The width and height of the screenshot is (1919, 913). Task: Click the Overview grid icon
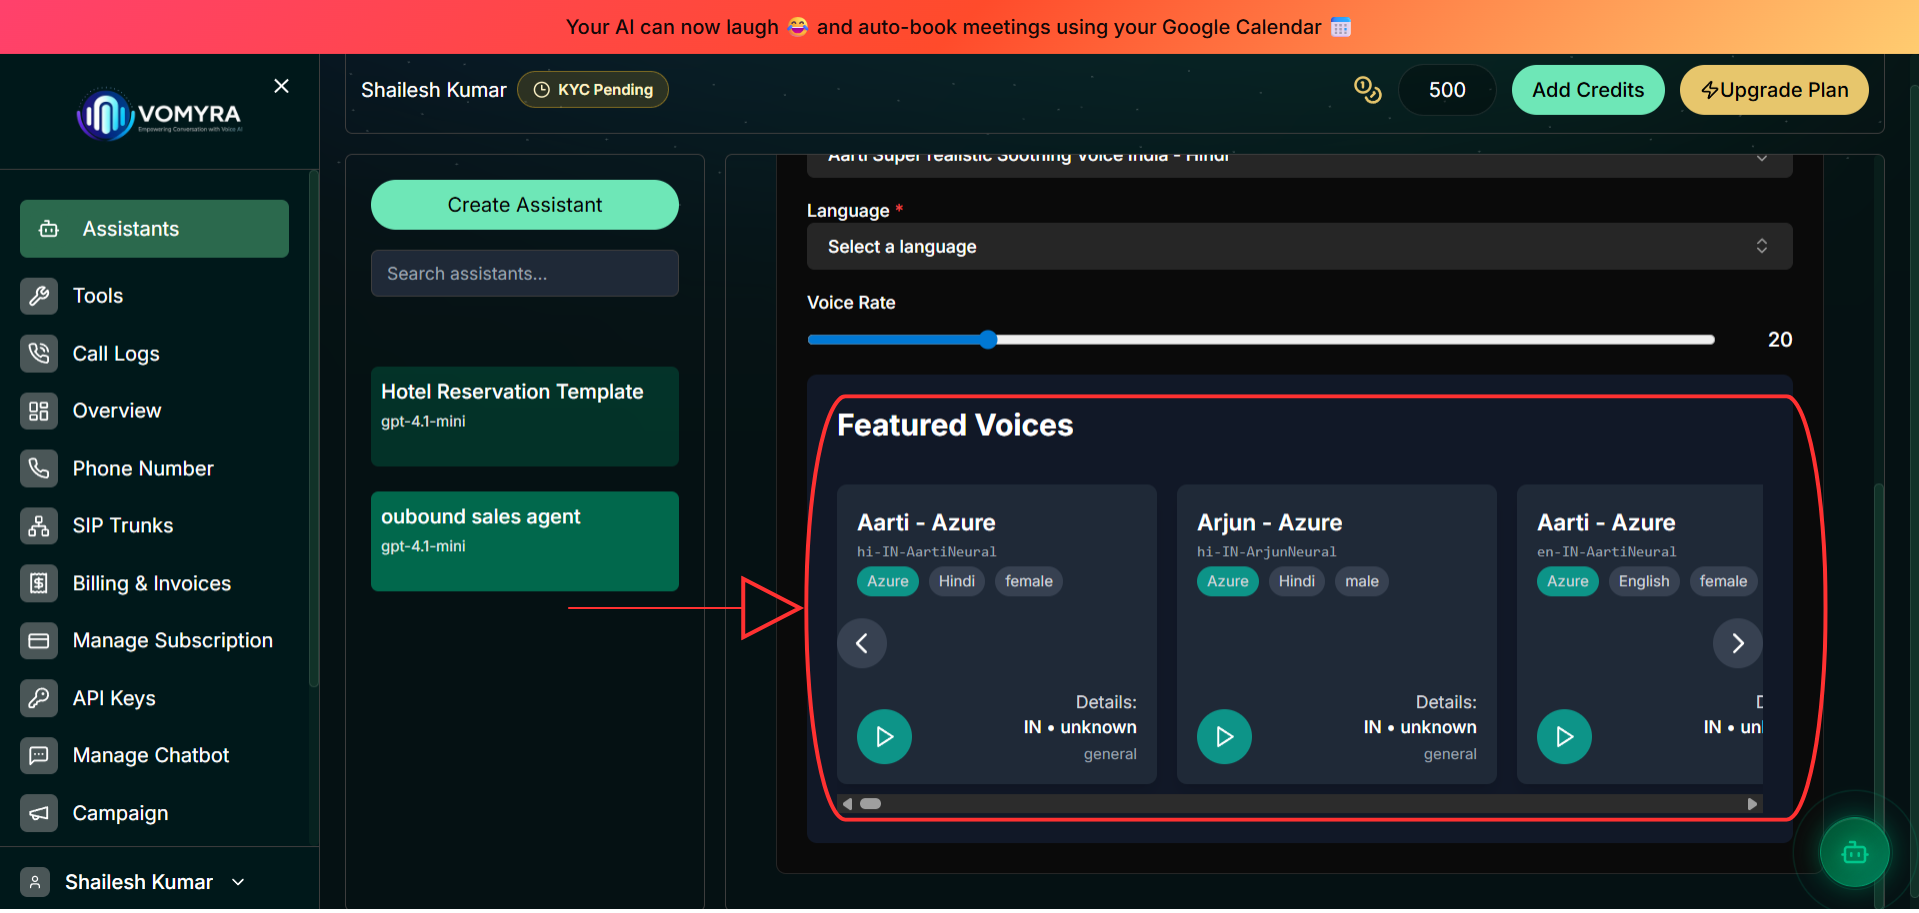point(39,411)
